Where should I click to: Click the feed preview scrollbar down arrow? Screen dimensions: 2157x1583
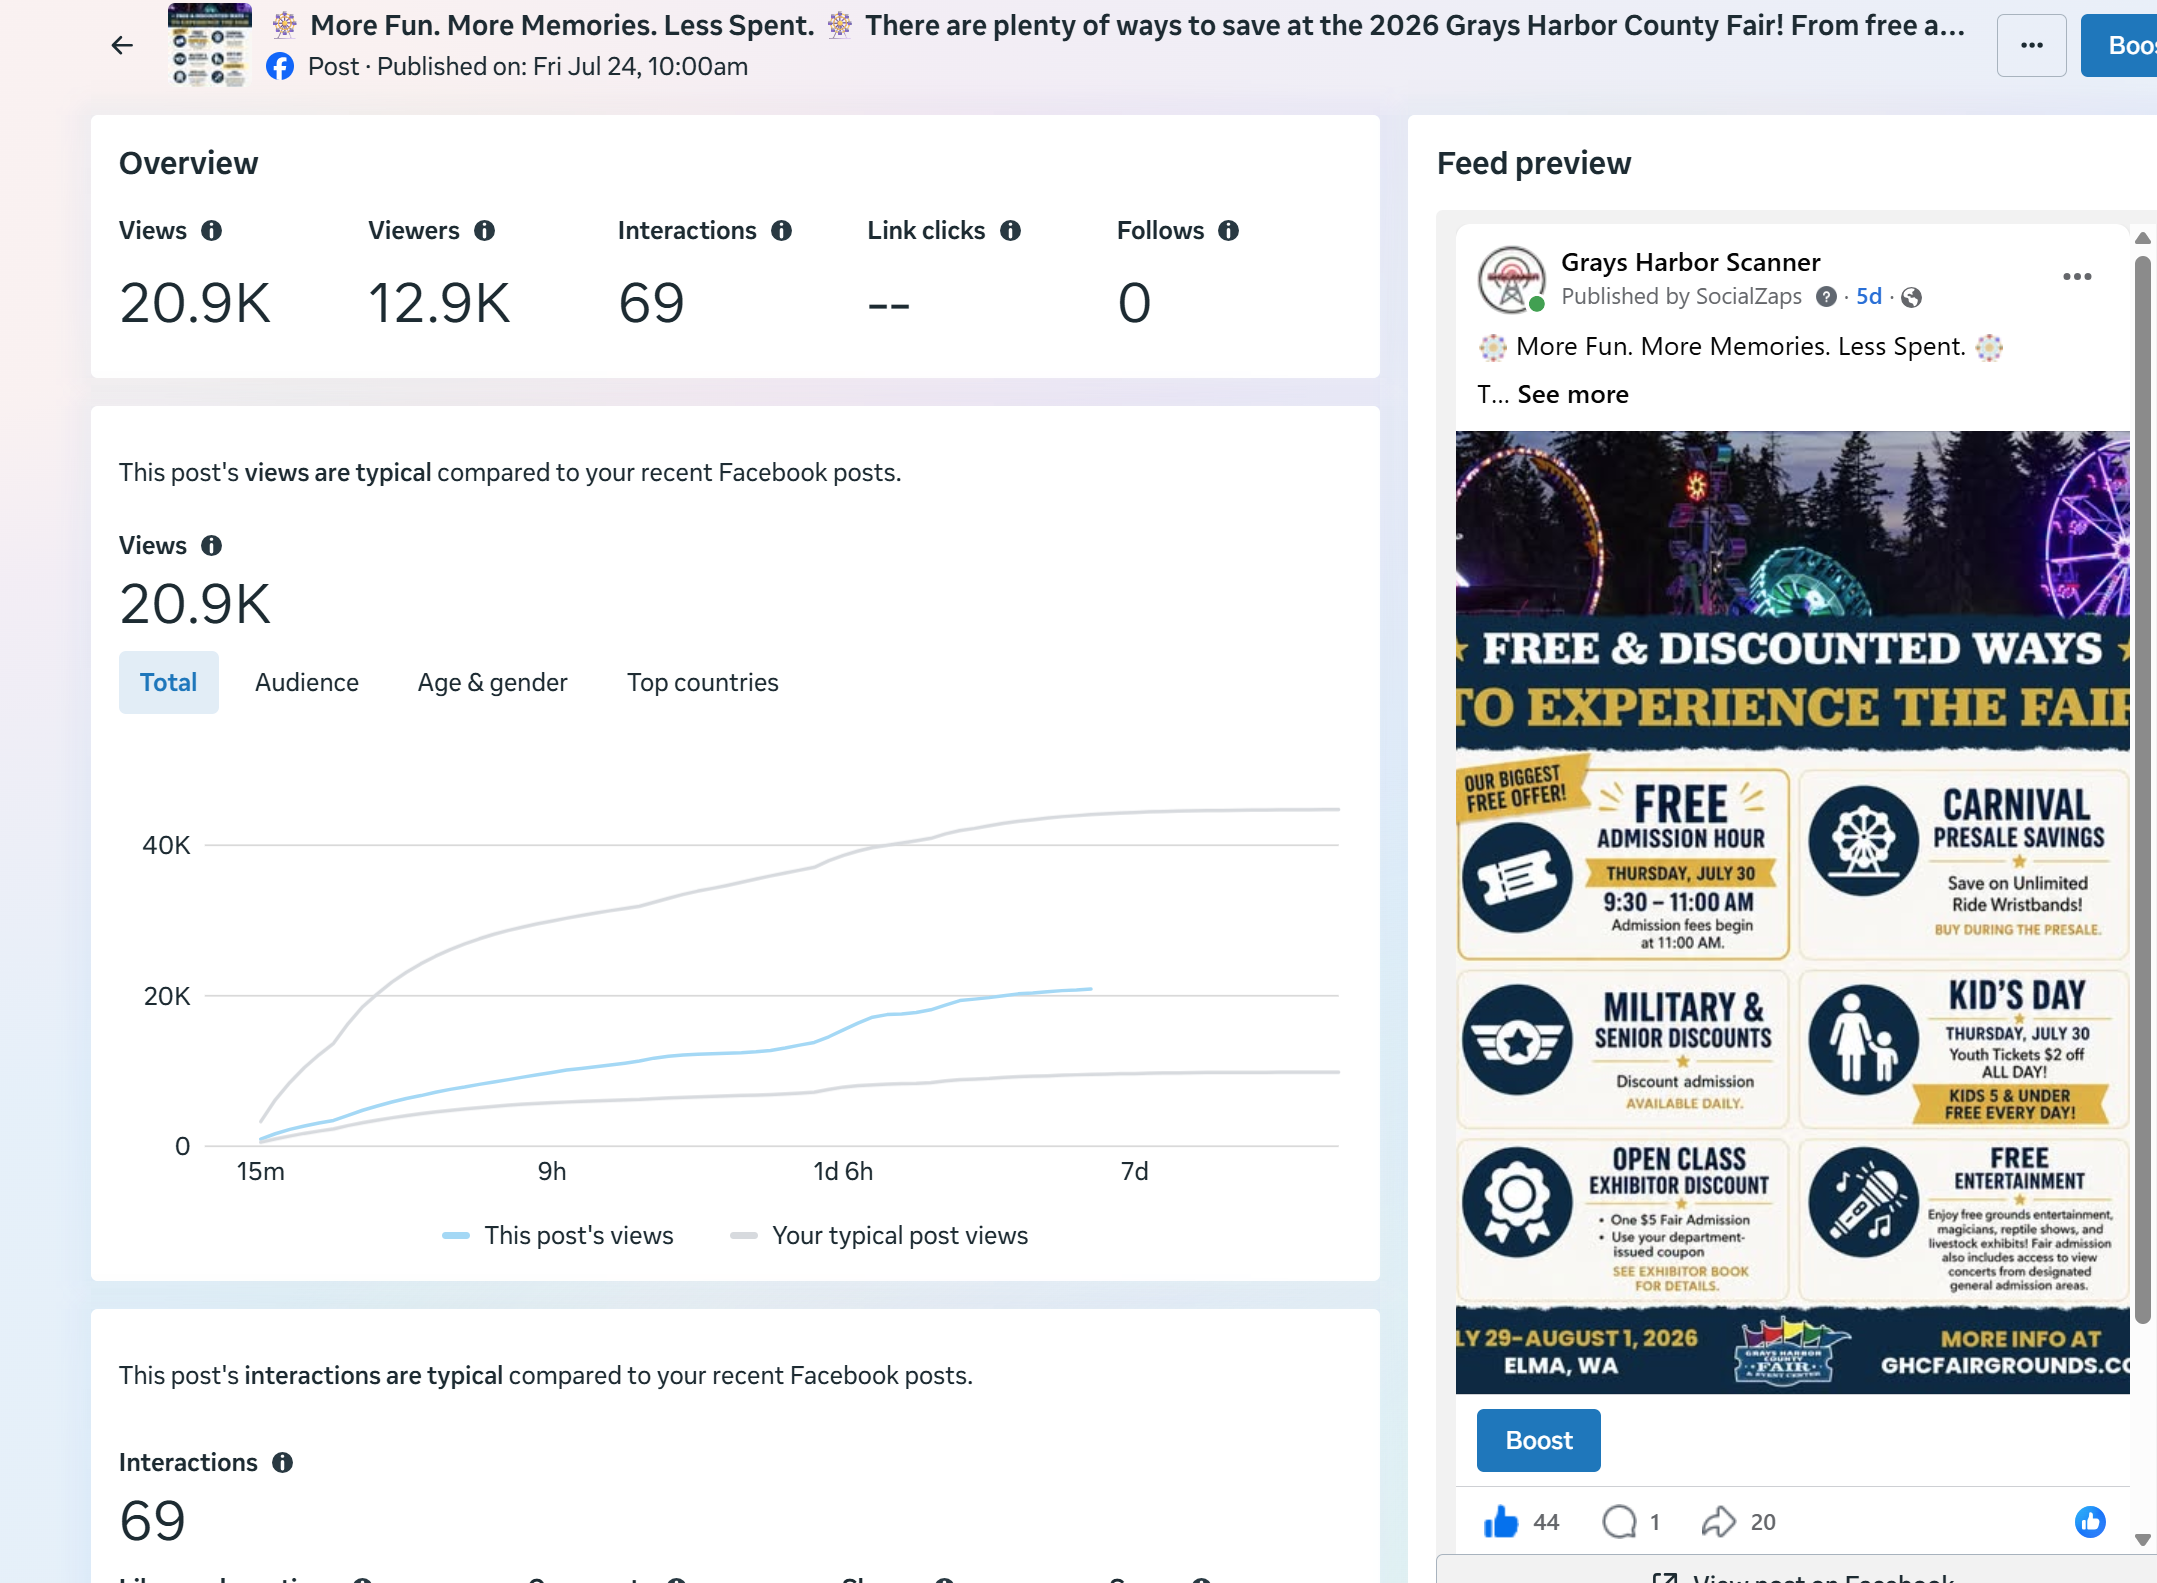tap(2142, 1540)
